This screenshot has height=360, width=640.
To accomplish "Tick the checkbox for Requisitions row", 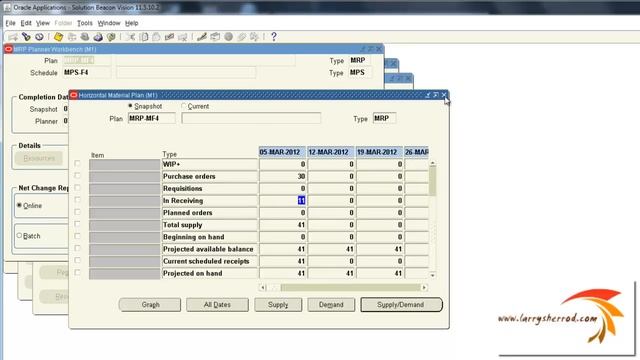I will click(77, 188).
